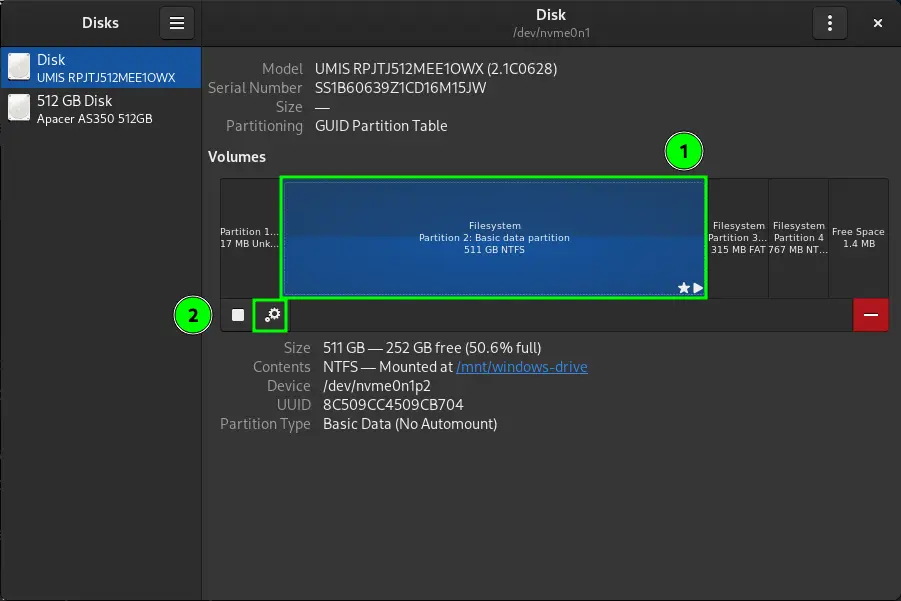
Task: Open the Disks application hamburger menu
Action: click(177, 23)
